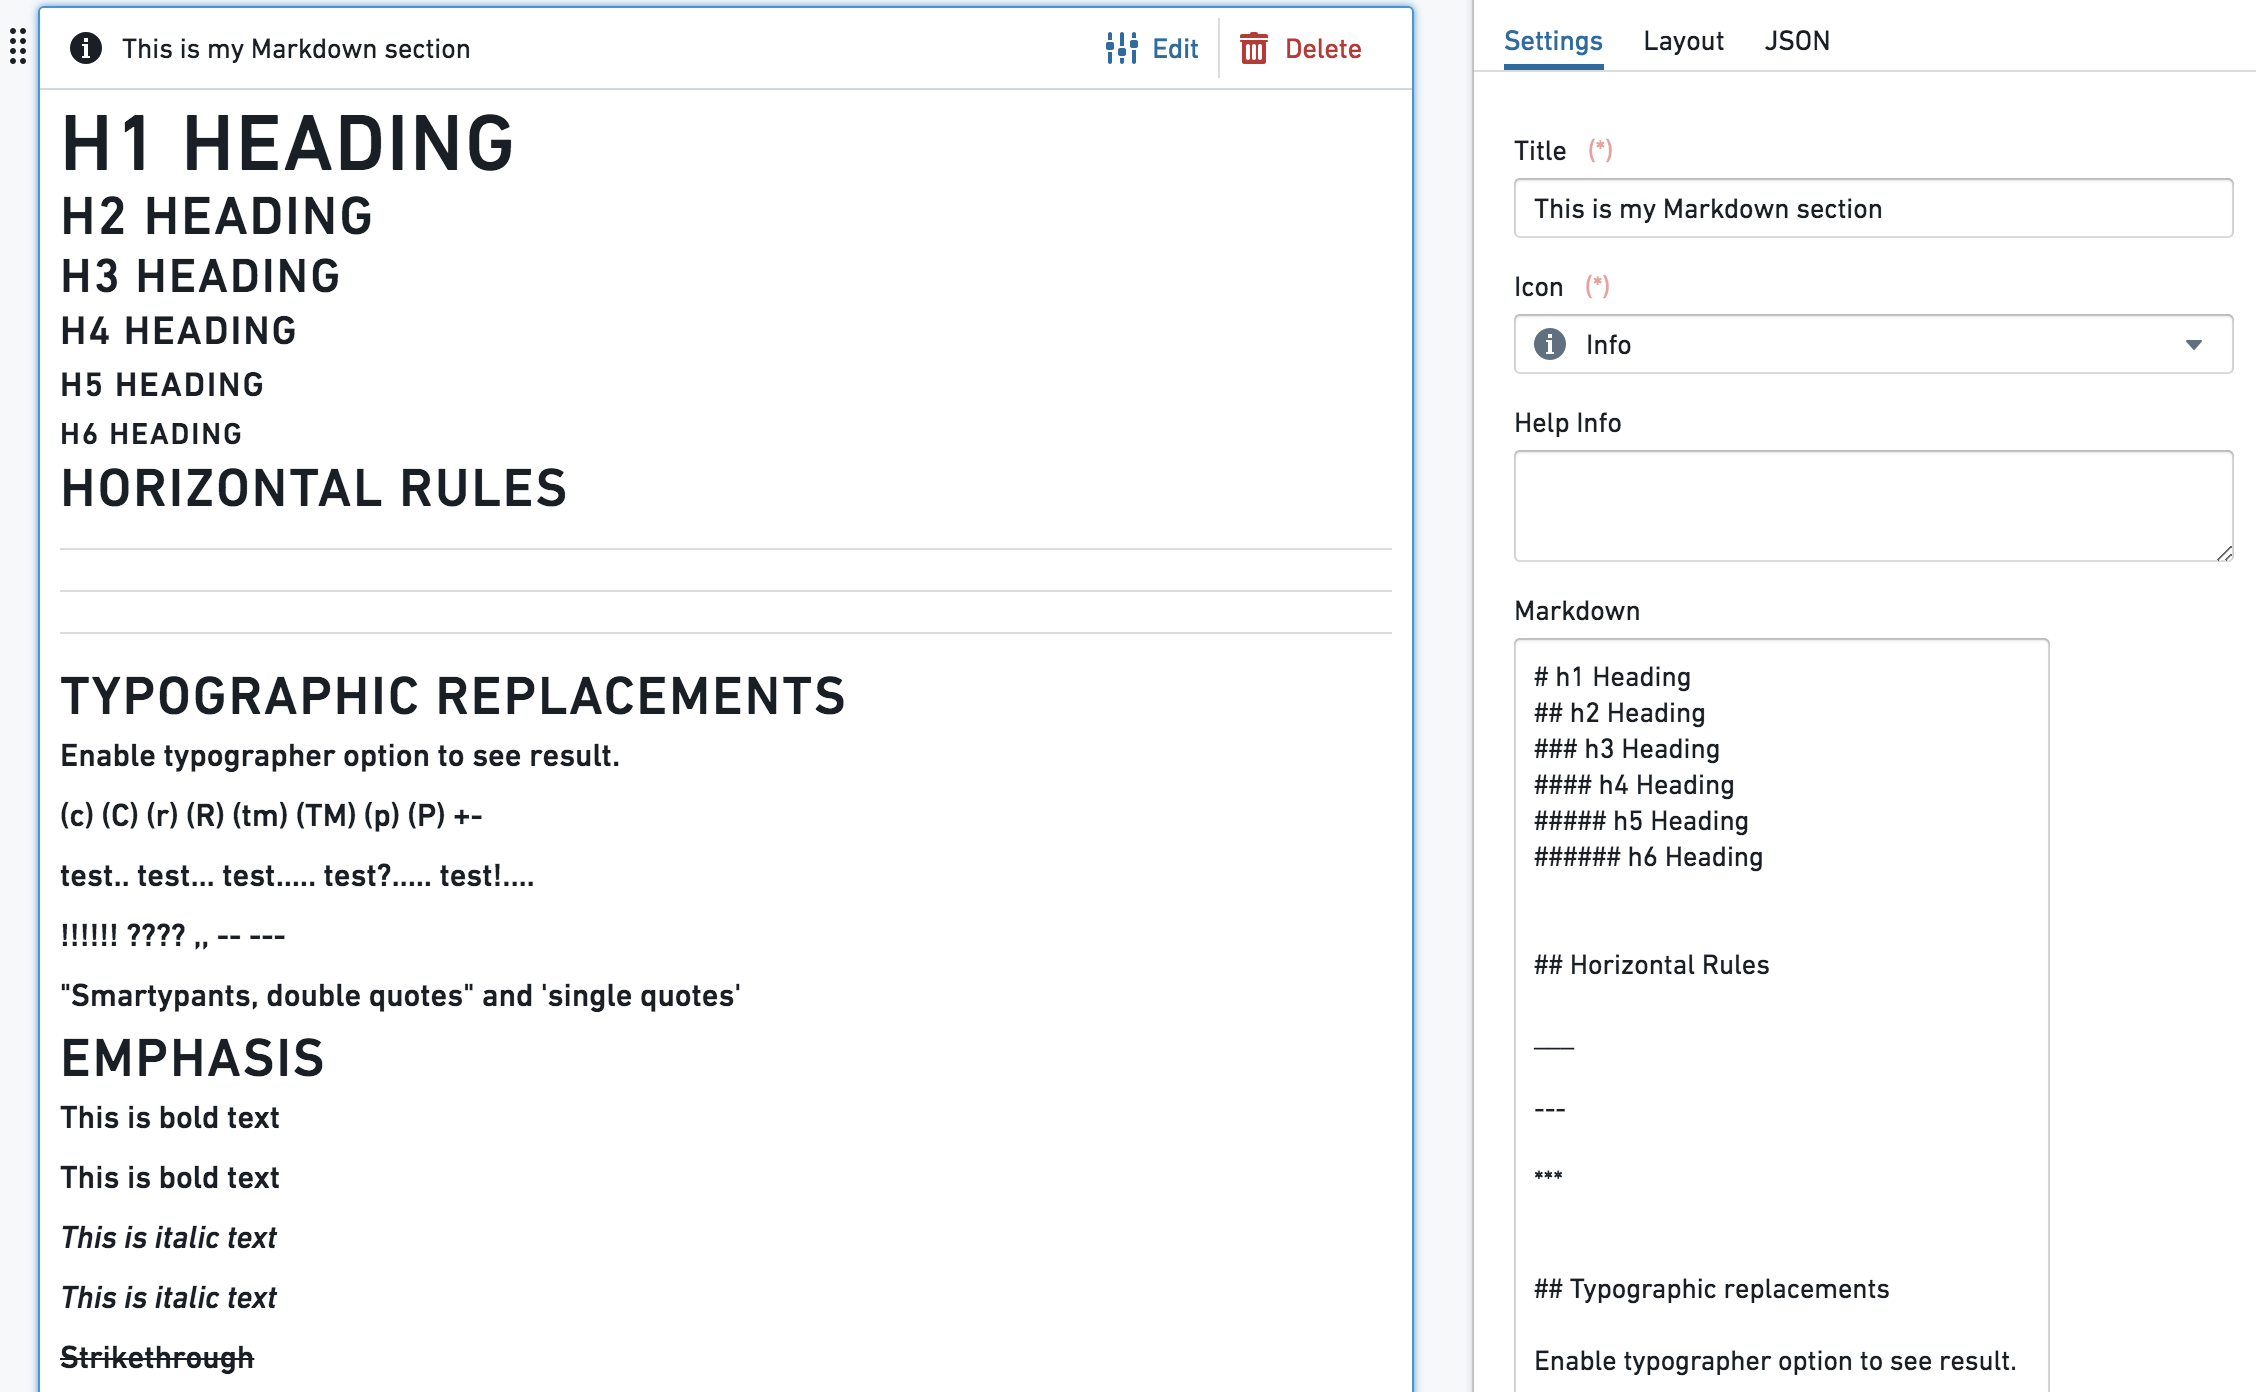Click the Edit button

click(x=1152, y=48)
